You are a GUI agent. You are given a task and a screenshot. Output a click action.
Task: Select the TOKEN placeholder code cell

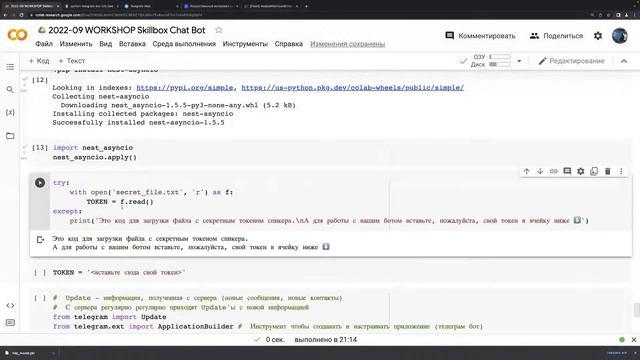pos(340,272)
